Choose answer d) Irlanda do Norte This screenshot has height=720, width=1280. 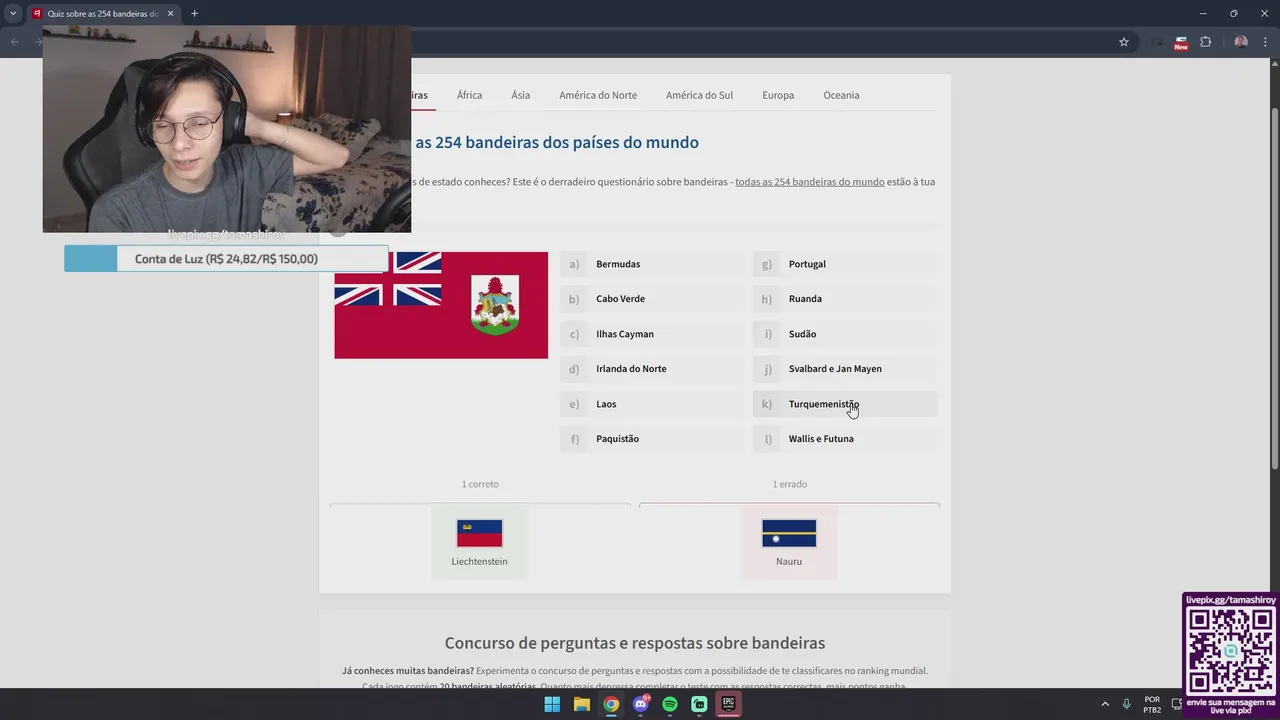tap(652, 369)
